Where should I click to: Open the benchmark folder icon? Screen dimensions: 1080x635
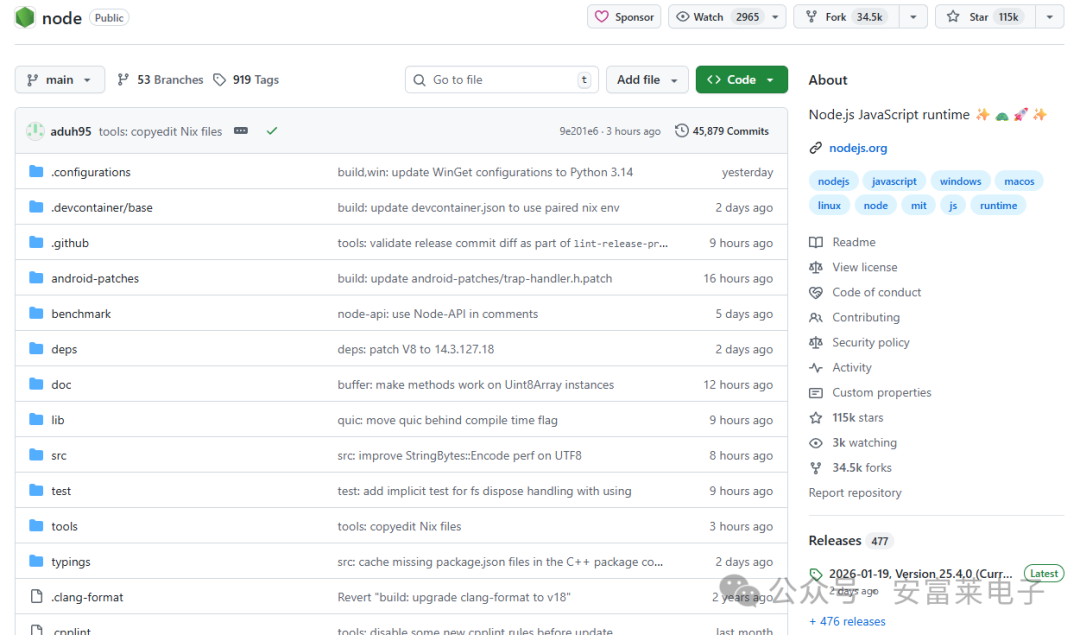point(34,313)
